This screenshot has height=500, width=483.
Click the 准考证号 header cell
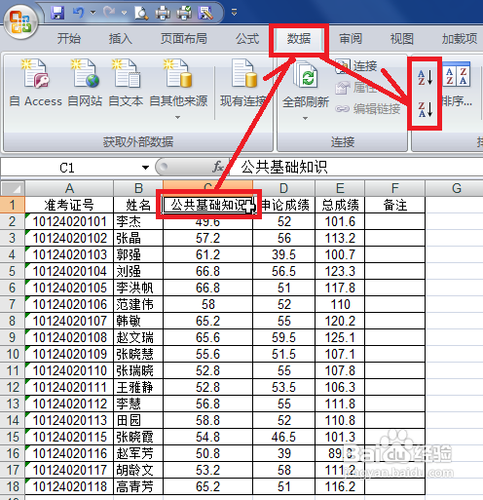[x=69, y=205]
